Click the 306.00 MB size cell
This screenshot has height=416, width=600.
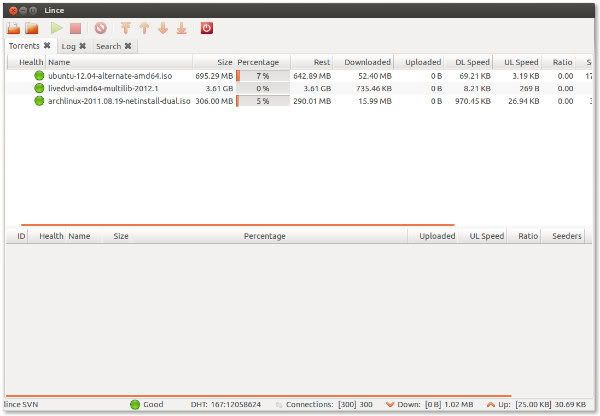[214, 101]
